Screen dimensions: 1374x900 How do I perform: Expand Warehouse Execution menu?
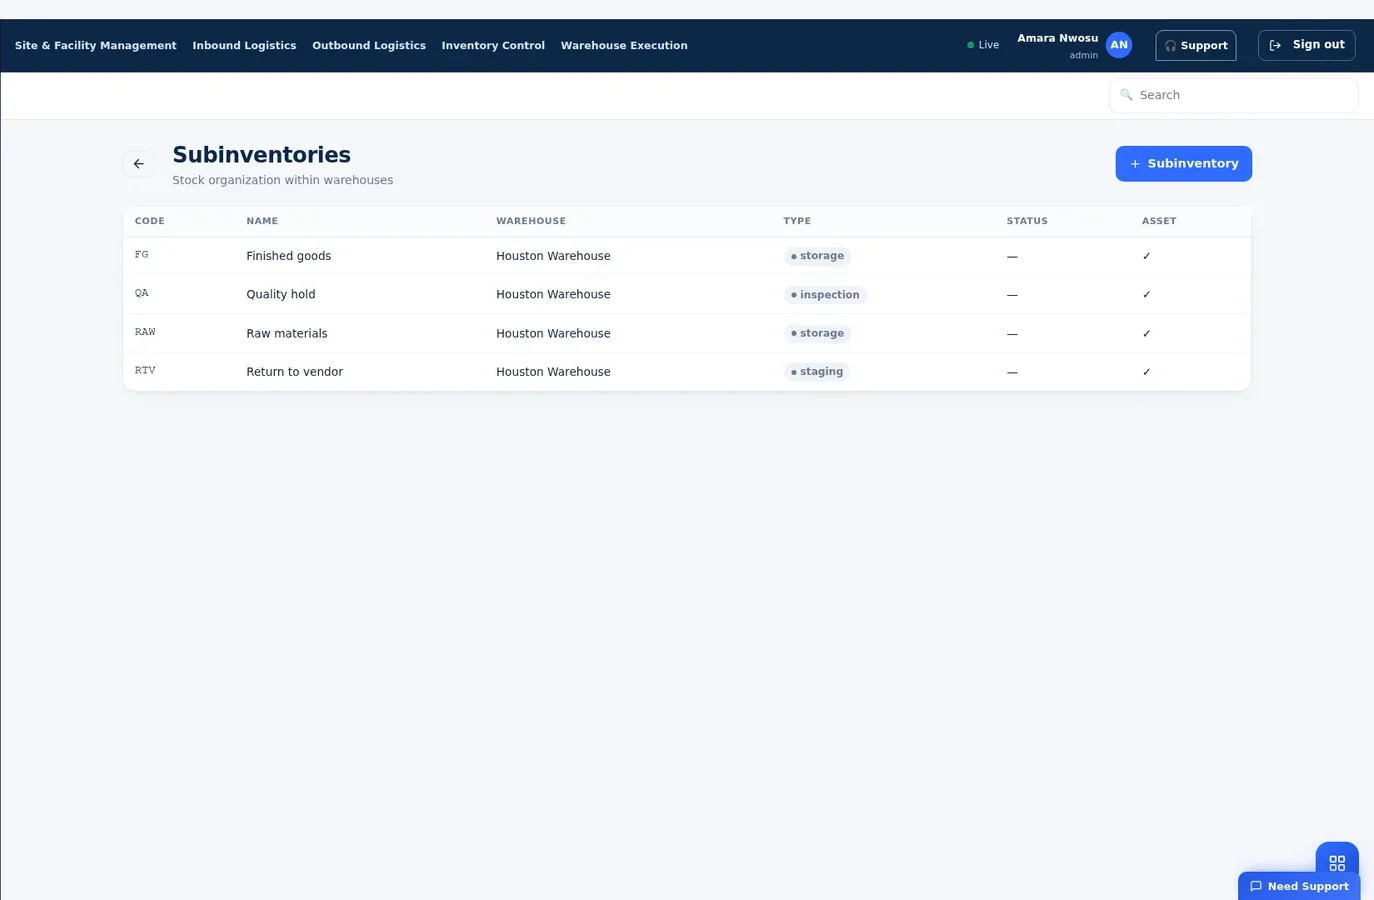(624, 46)
